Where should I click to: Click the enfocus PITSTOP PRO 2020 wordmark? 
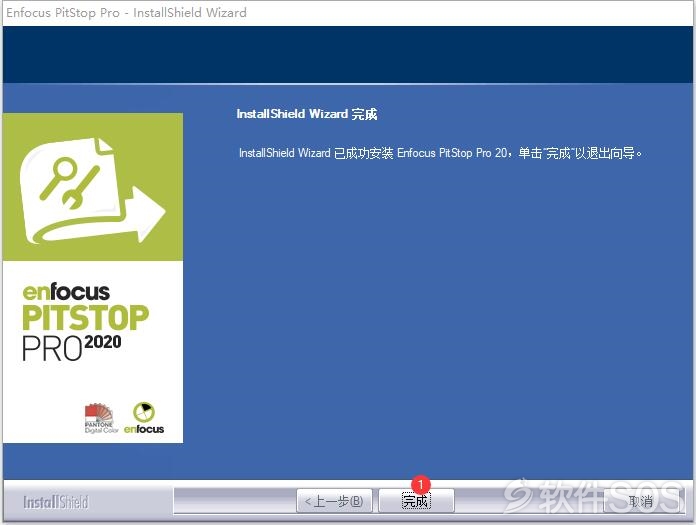(x=86, y=322)
